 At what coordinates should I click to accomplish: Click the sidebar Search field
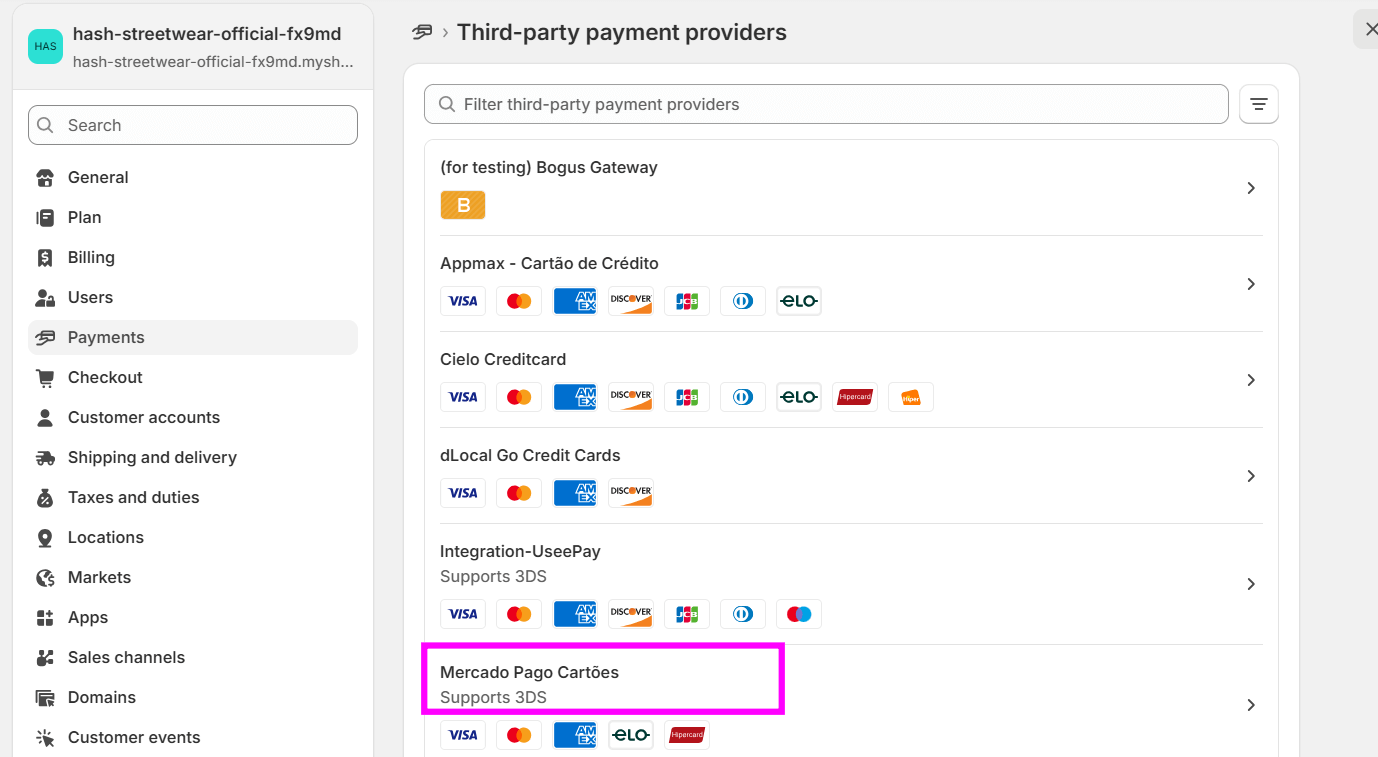(x=193, y=125)
